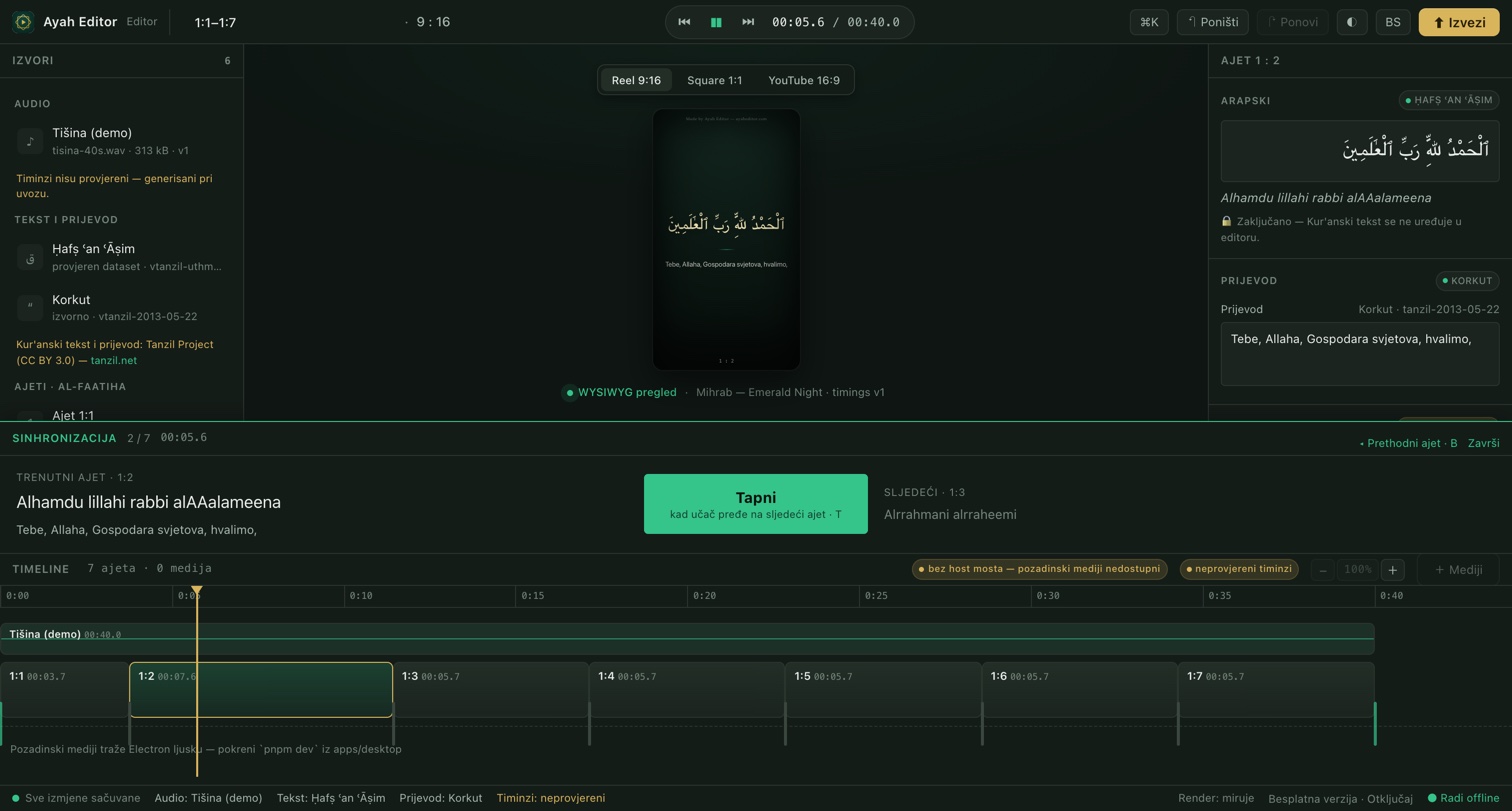1512x811 pixels.
Task: Select the Tišina (demo) audio source
Action: coord(122,141)
